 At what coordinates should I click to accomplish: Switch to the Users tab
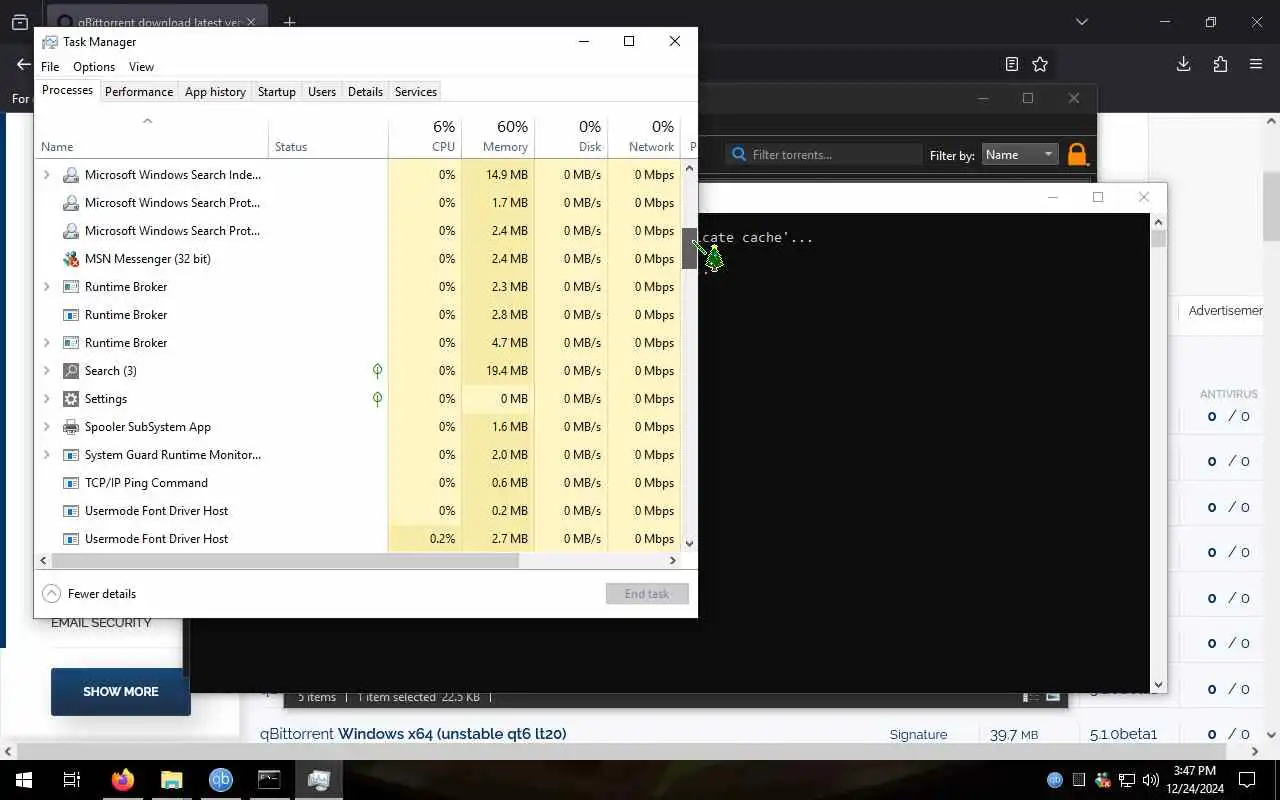pos(322,91)
